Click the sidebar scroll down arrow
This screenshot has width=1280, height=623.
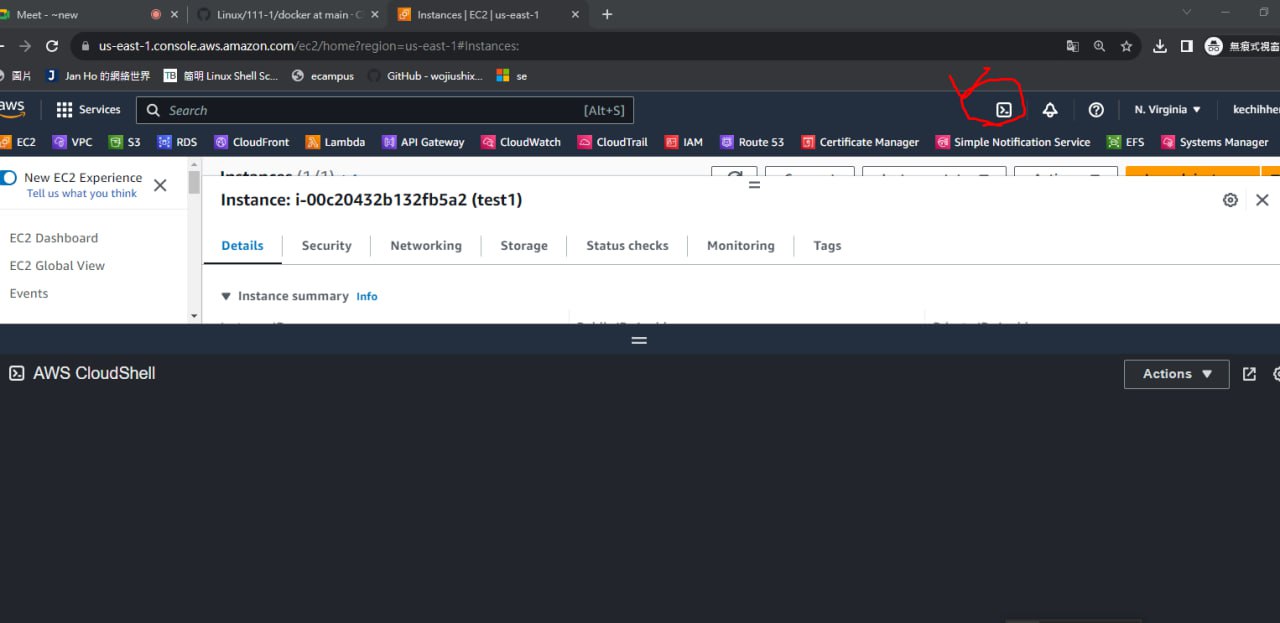[194, 316]
